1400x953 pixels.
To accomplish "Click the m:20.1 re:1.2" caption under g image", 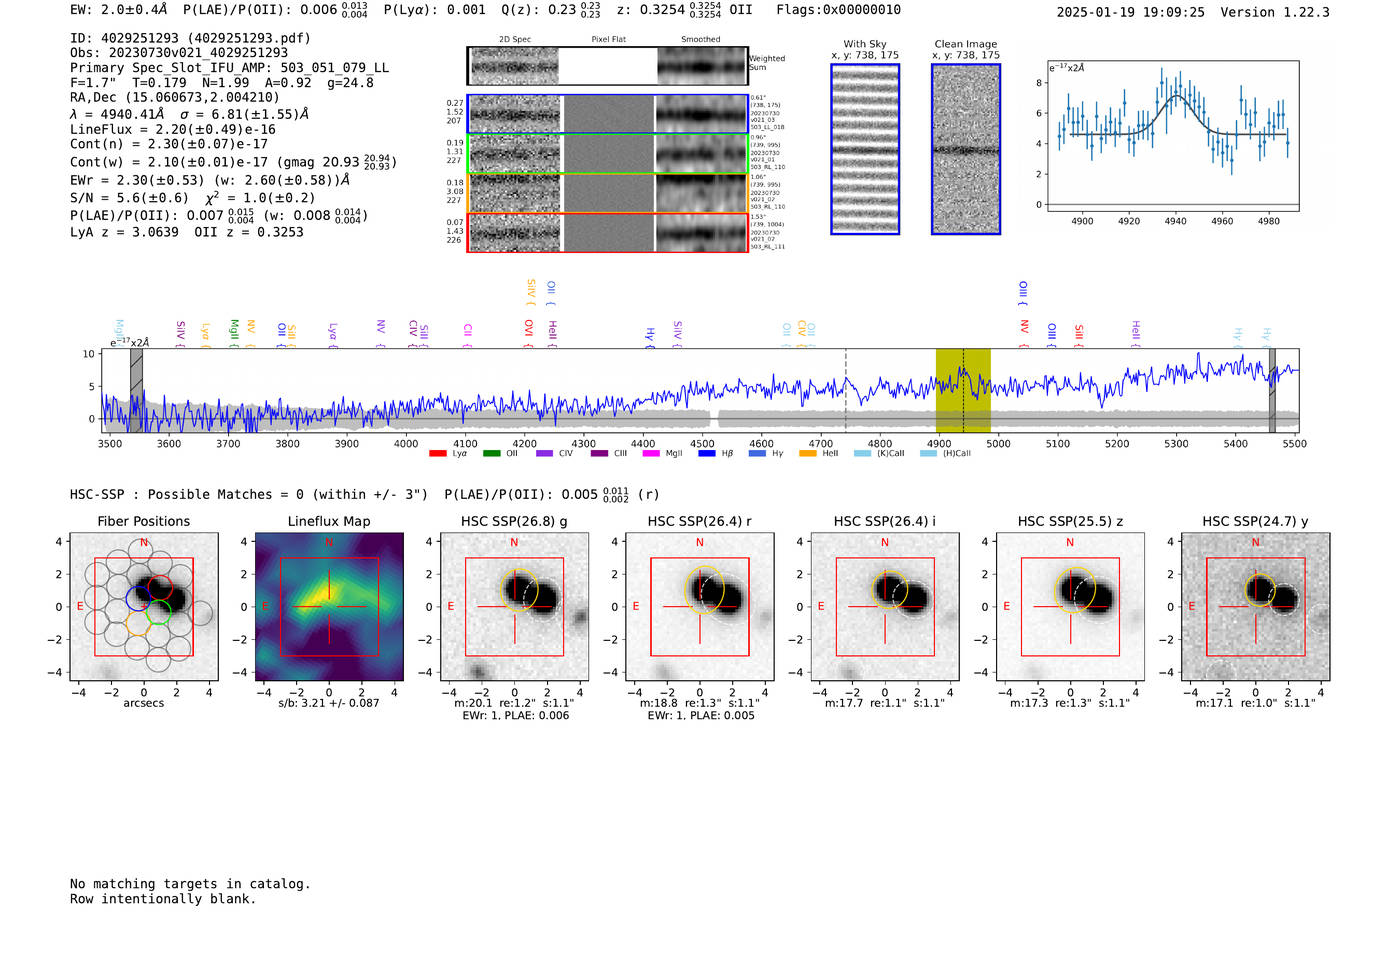I will pos(515,703).
